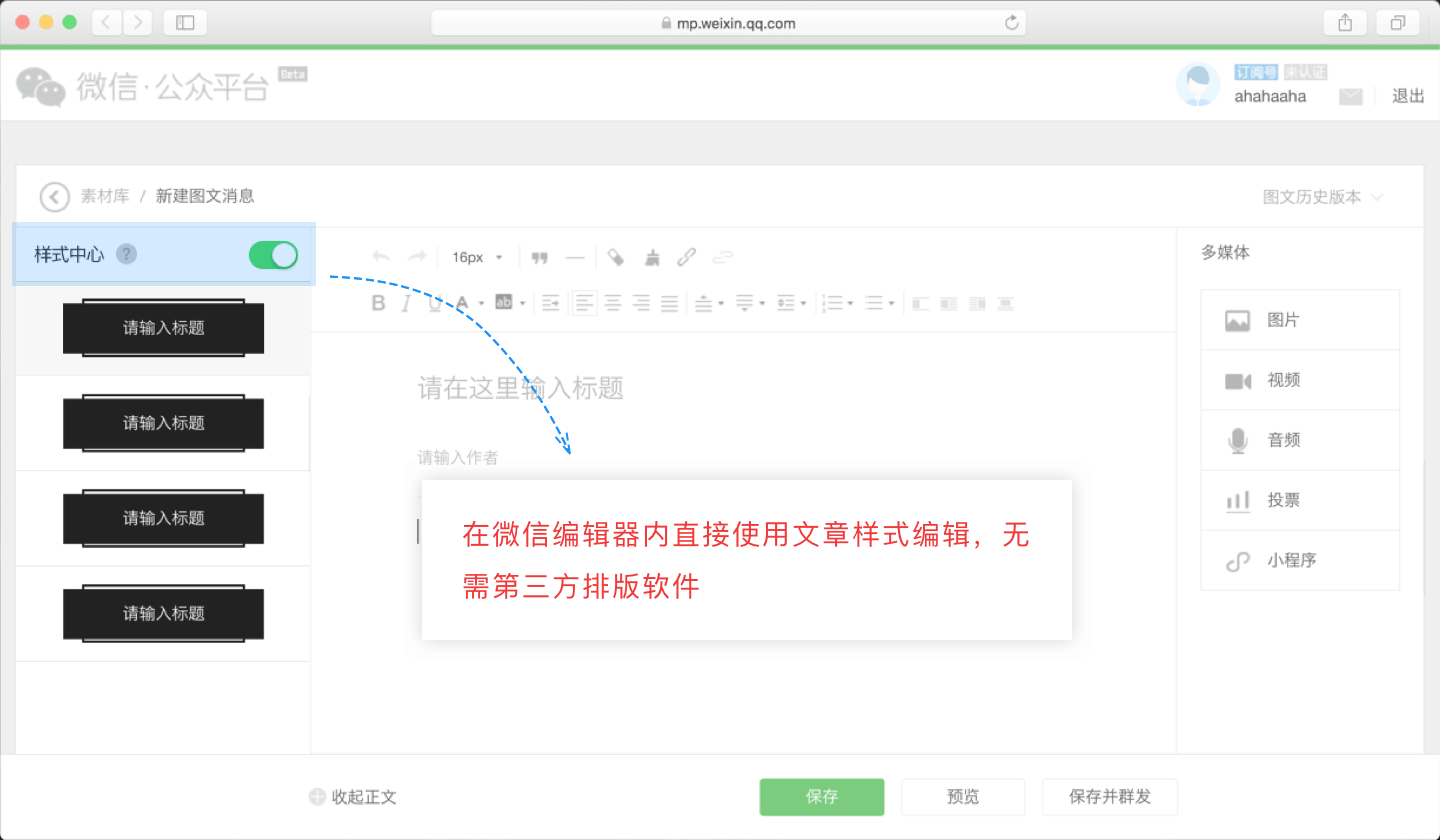Screen dimensions: 1440x840
Task: Insert a horizontal divider line
Action: 575,257
